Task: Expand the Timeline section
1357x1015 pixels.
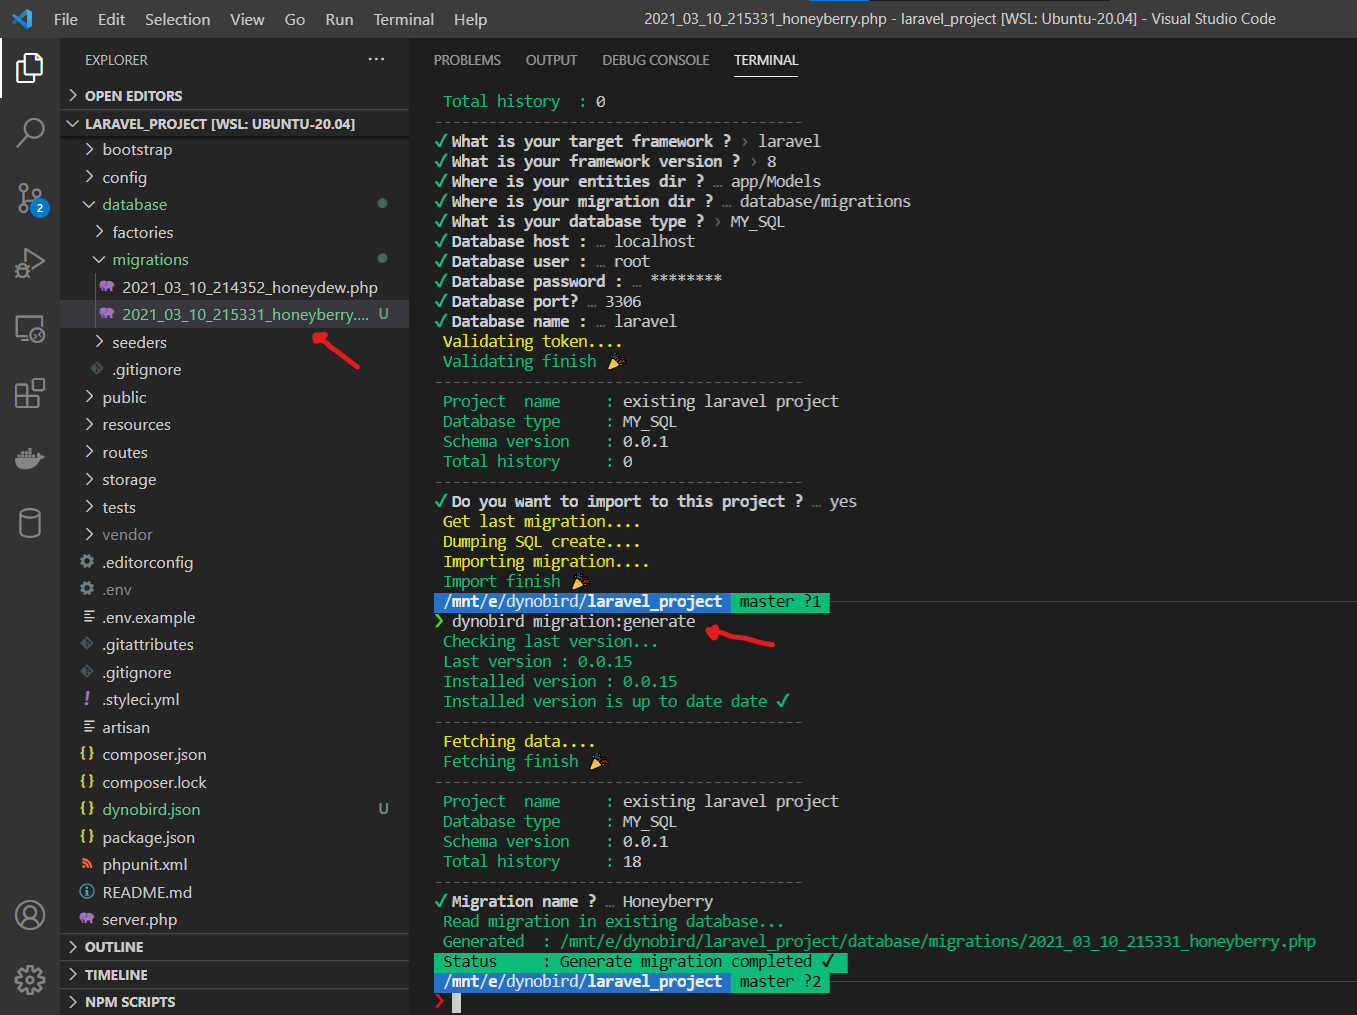Action: [234, 975]
